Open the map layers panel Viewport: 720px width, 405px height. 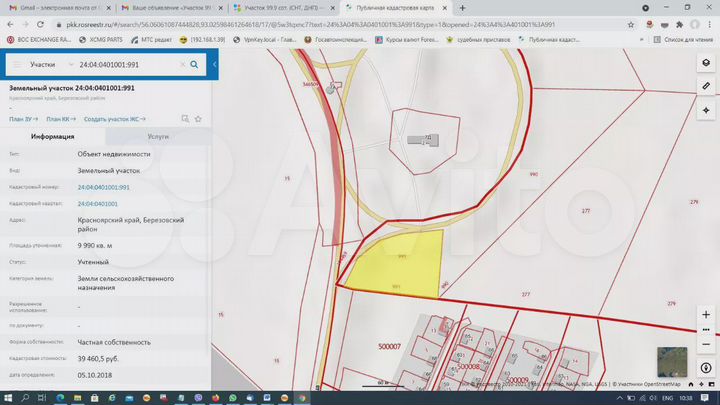[705, 62]
